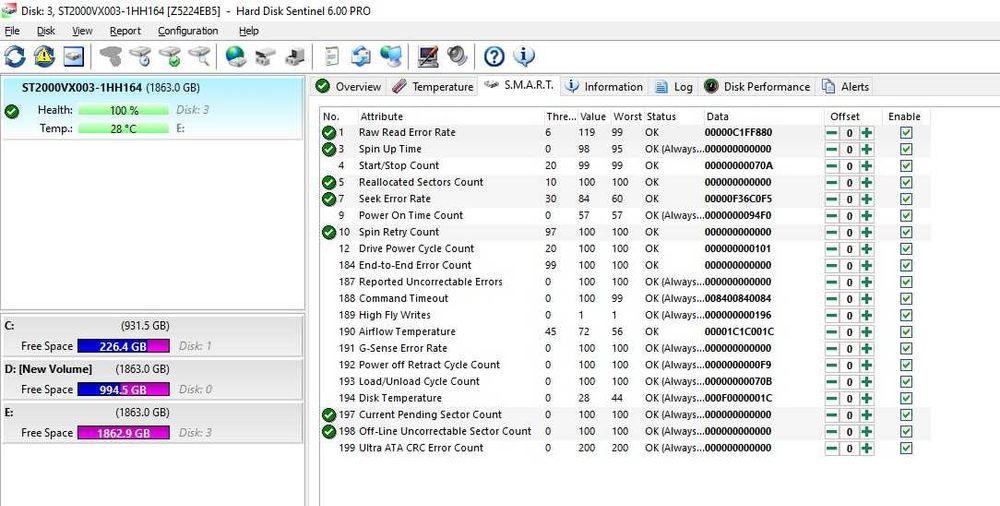The image size is (1000, 506).
Task: Open the File menu
Action: (x=12, y=31)
